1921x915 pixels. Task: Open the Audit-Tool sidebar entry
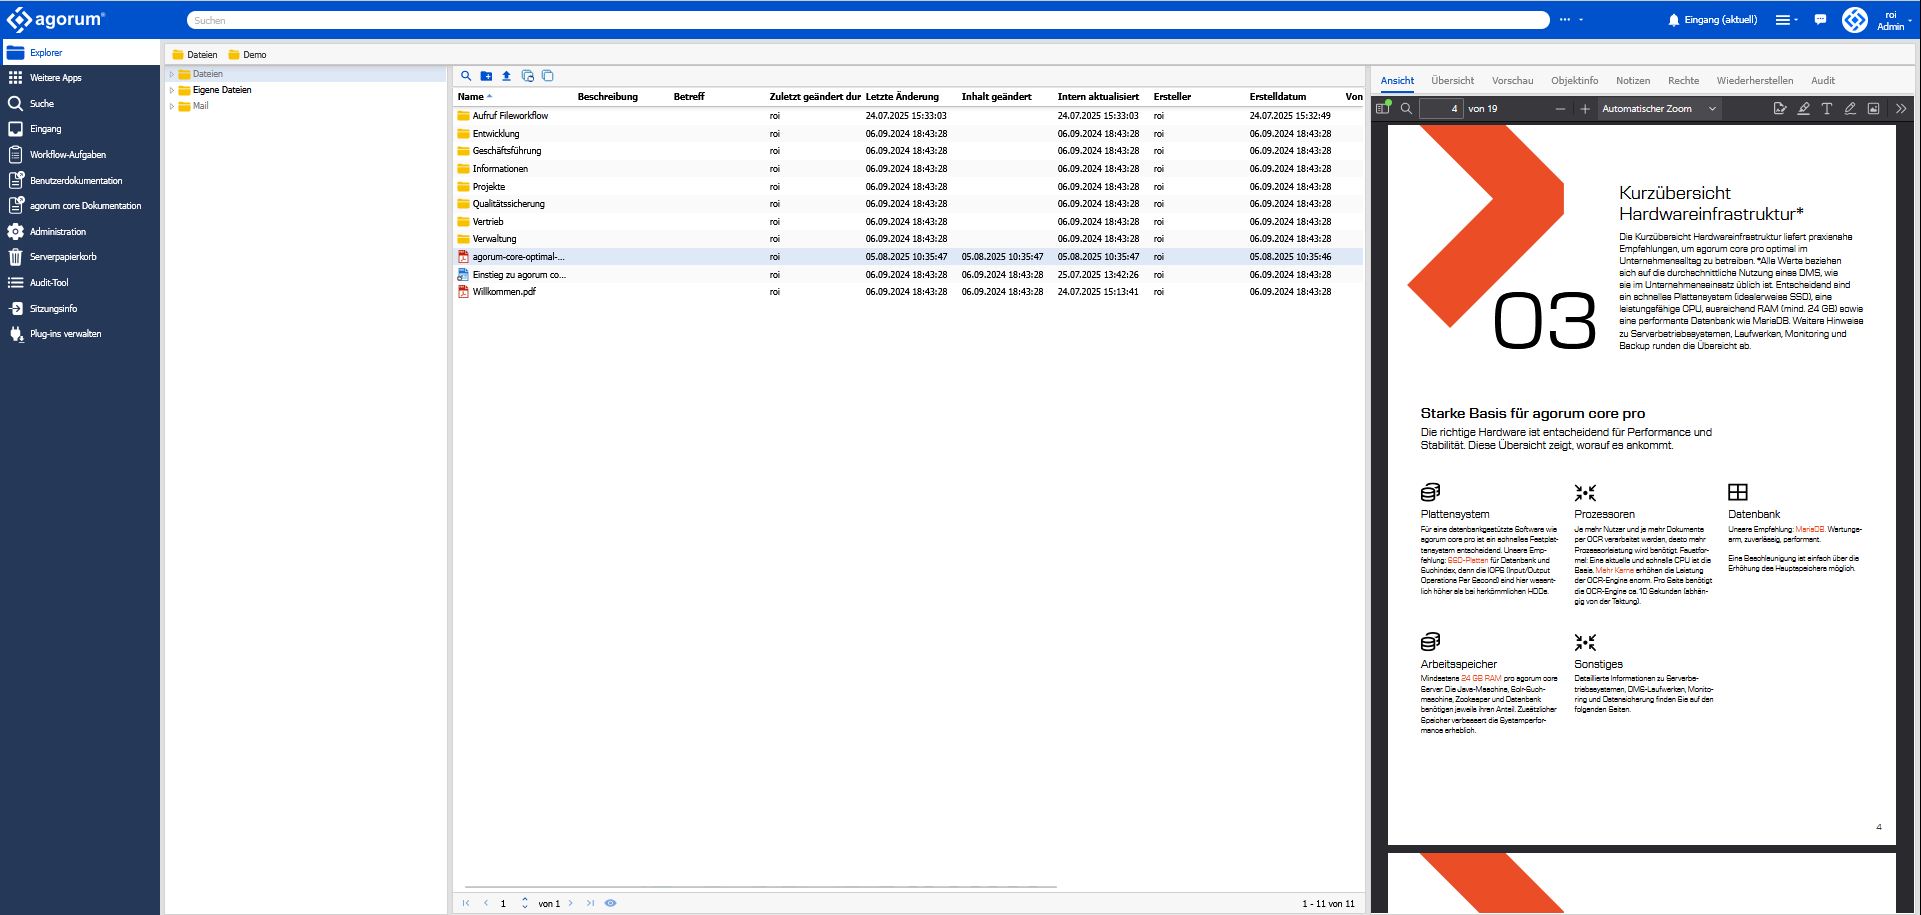coord(80,283)
